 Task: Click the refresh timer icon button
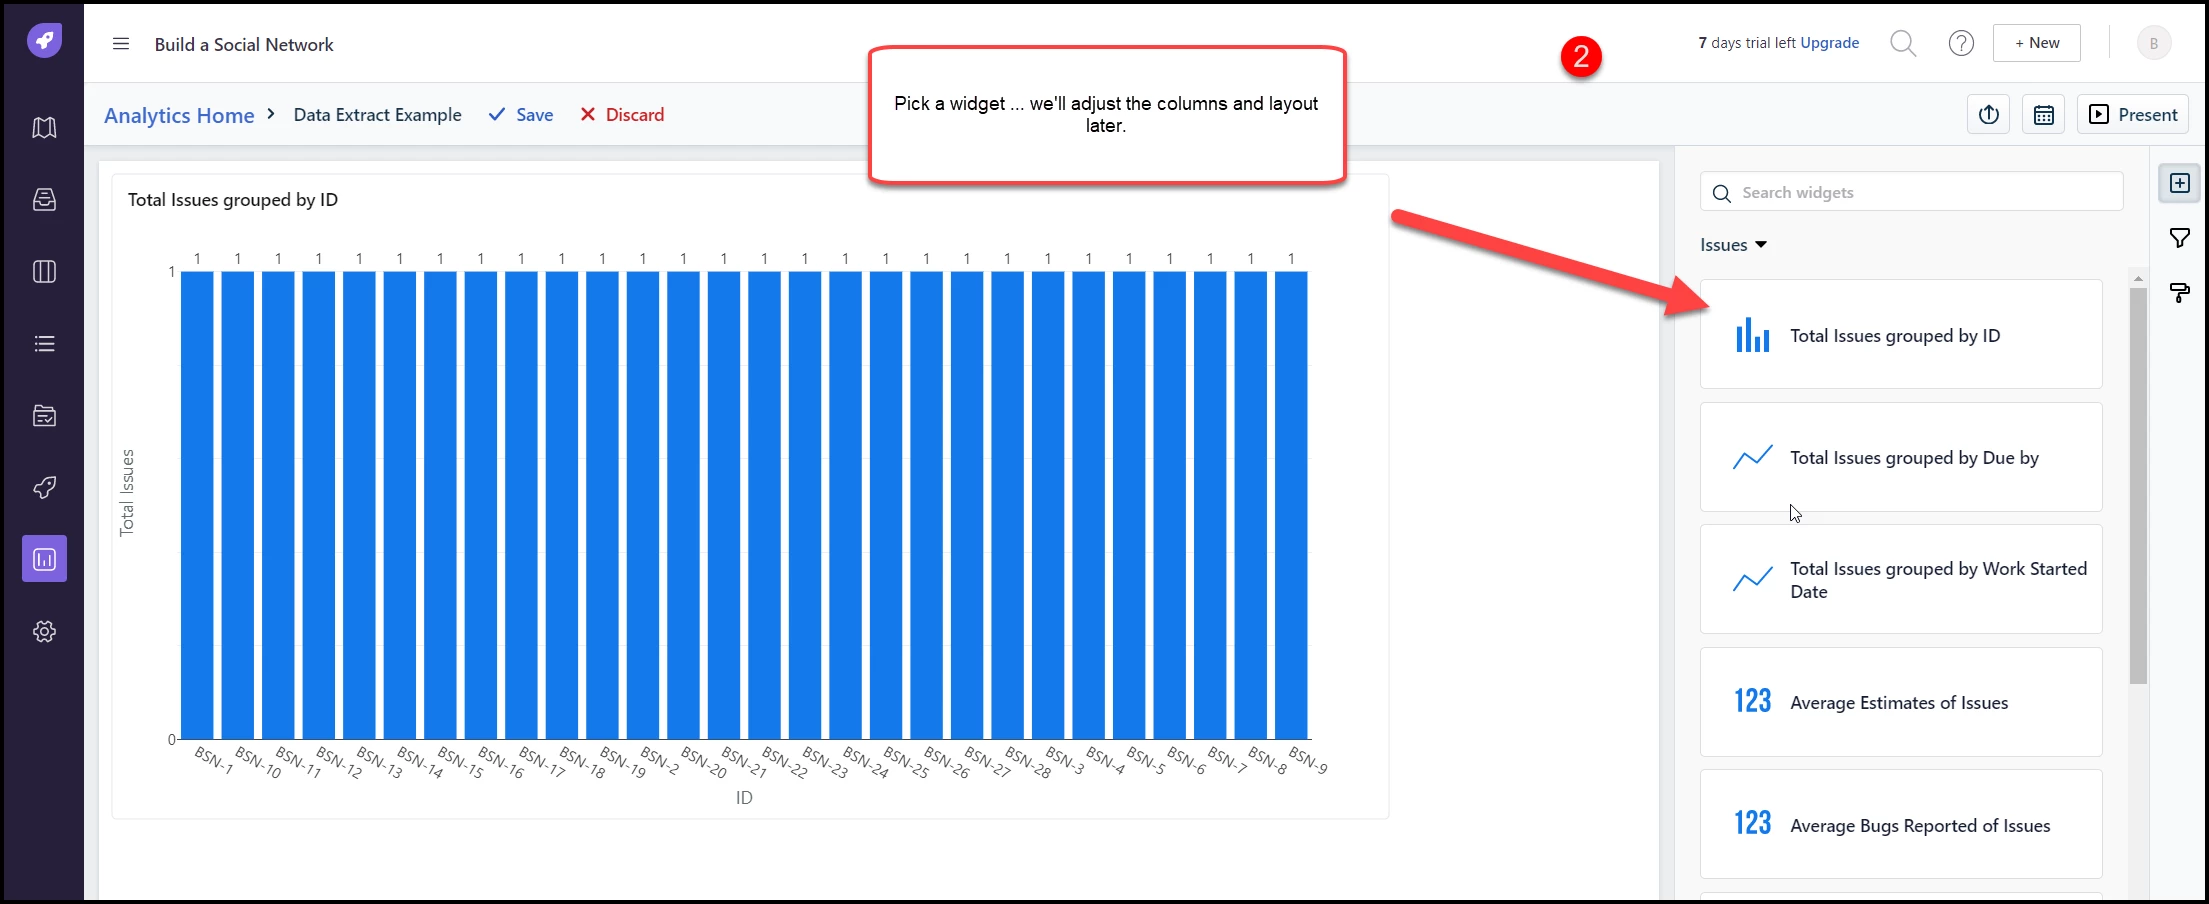pyautogui.click(x=1989, y=115)
